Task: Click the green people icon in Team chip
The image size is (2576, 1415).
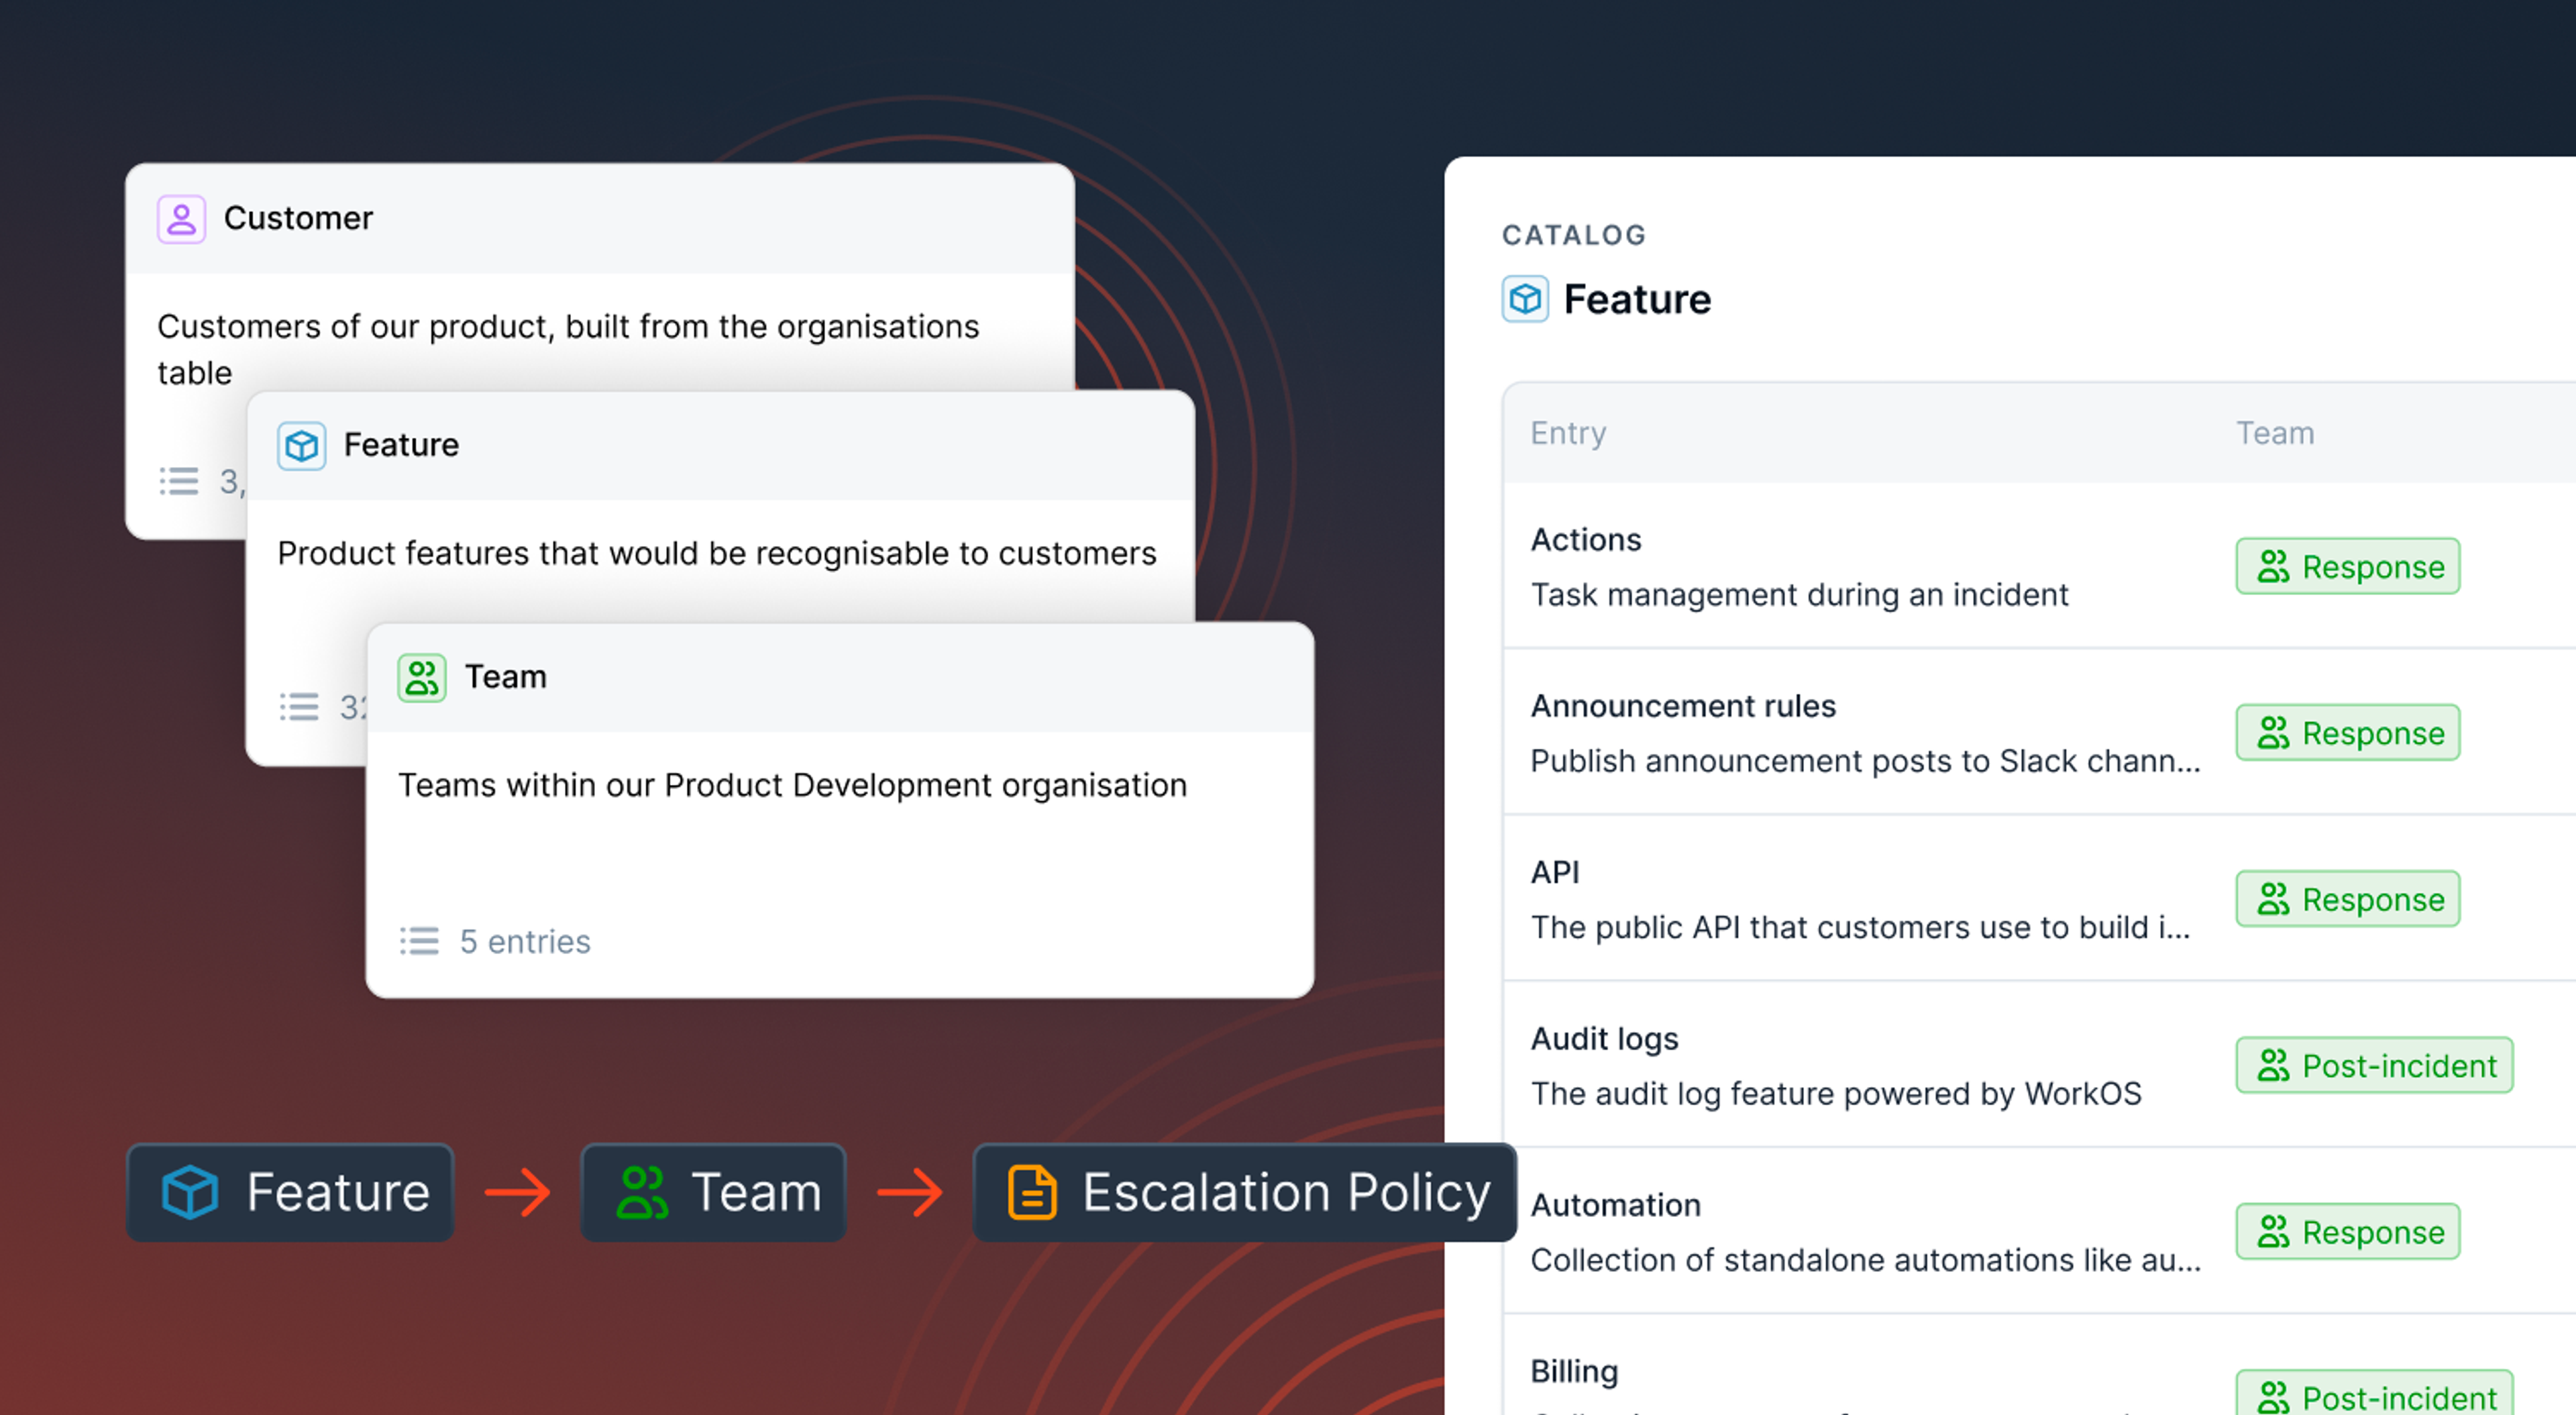Action: click(641, 1192)
